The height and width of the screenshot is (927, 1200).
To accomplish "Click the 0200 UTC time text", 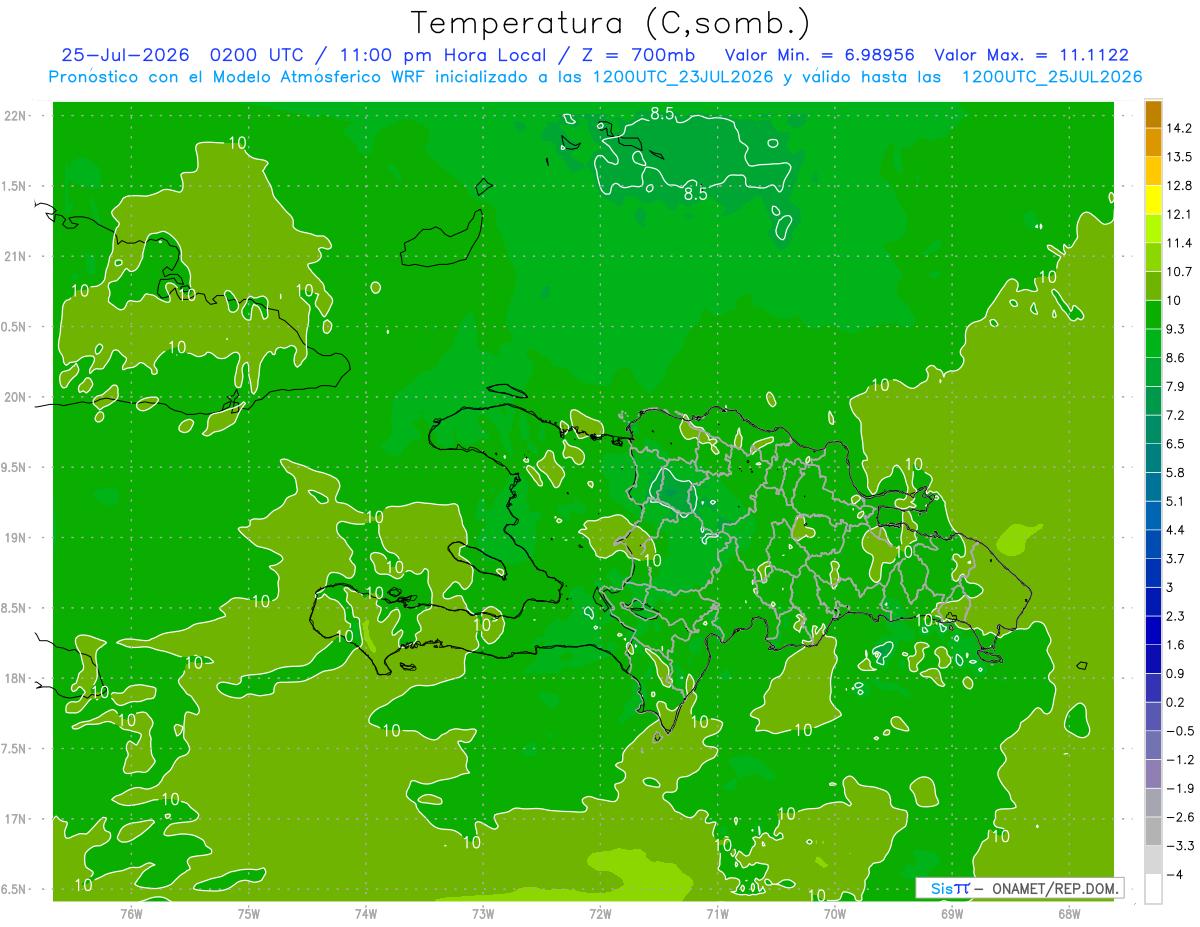I will [x=255, y=55].
